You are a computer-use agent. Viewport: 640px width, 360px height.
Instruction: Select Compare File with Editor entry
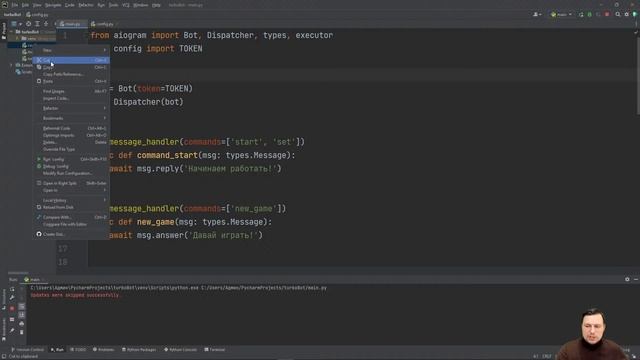(71, 224)
